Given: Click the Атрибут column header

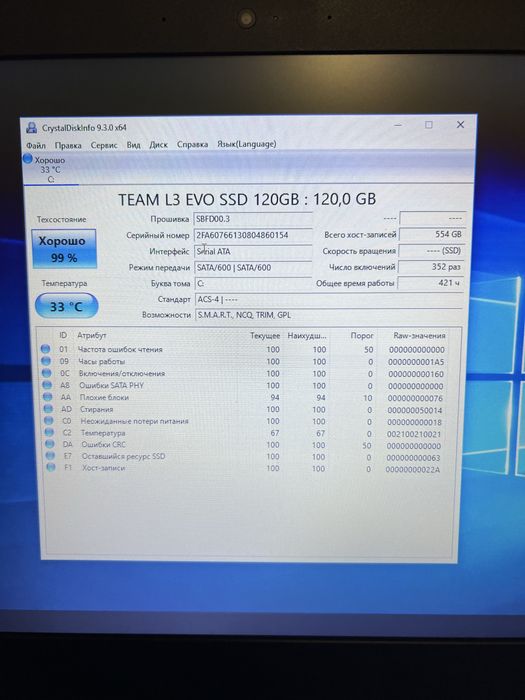Looking at the screenshot, I should (92, 335).
